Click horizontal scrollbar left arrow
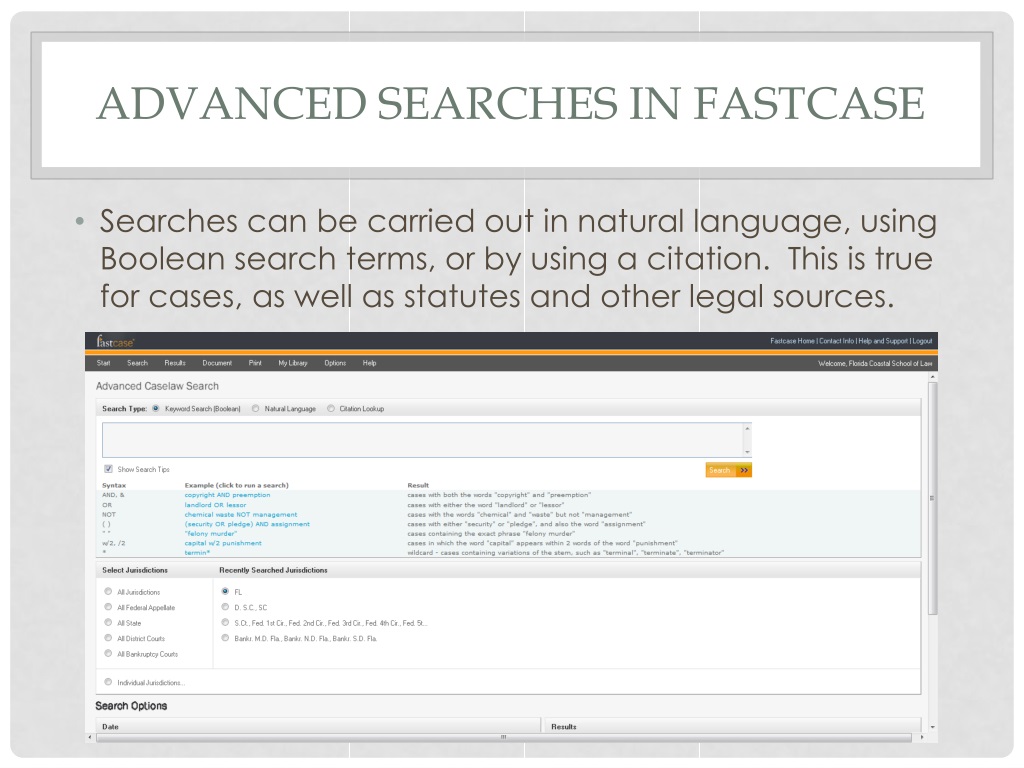This screenshot has height=768, width=1024. (90, 737)
